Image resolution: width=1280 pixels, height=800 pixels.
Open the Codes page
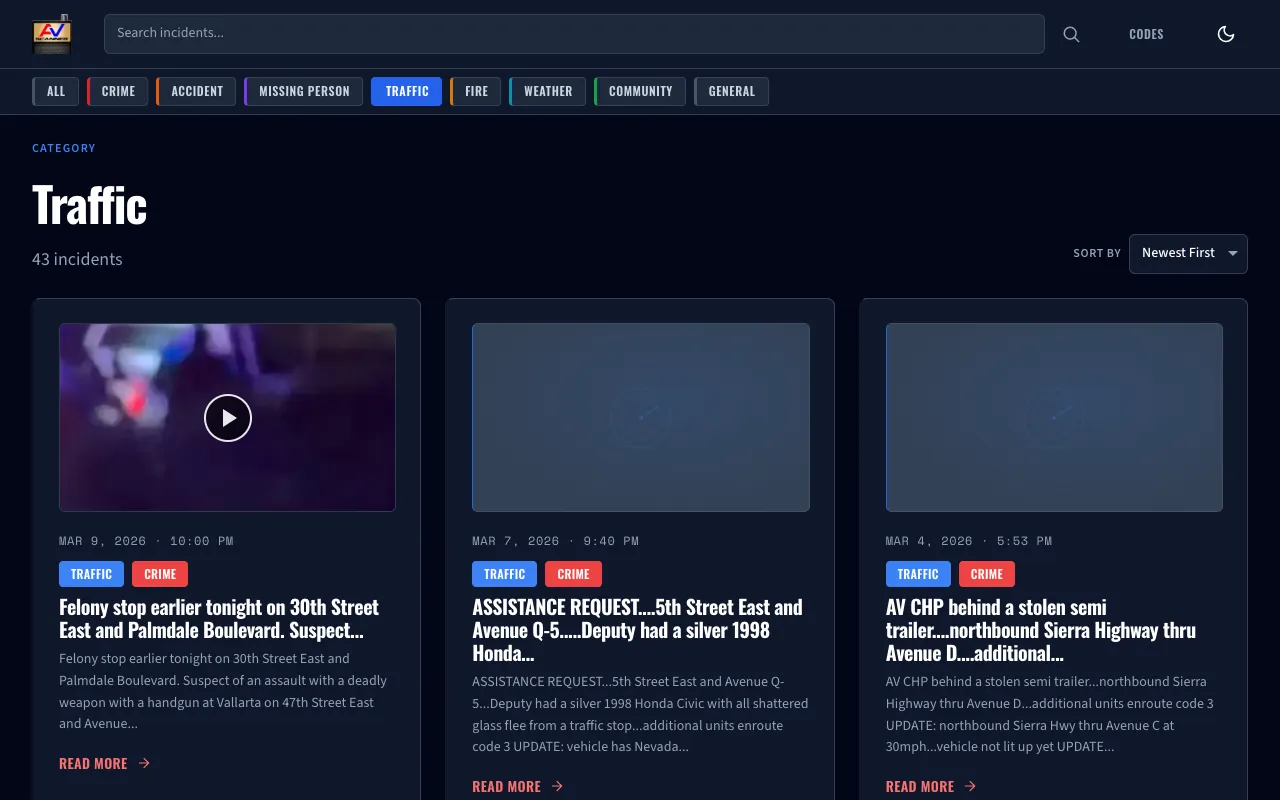pos(1146,34)
